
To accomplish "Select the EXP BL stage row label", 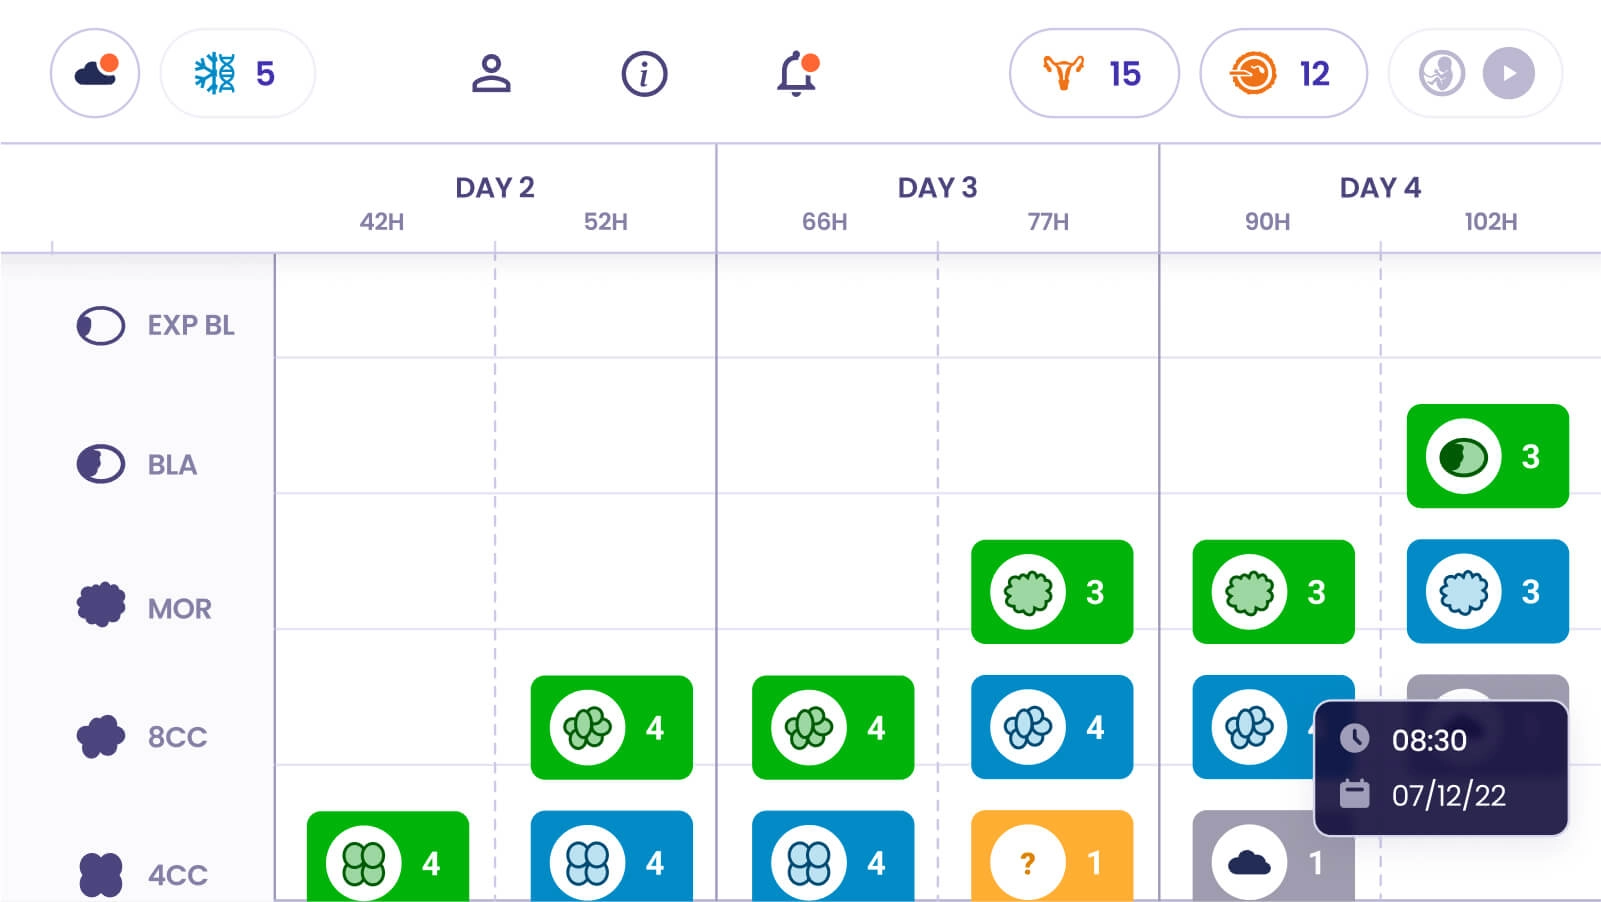I will (190, 325).
